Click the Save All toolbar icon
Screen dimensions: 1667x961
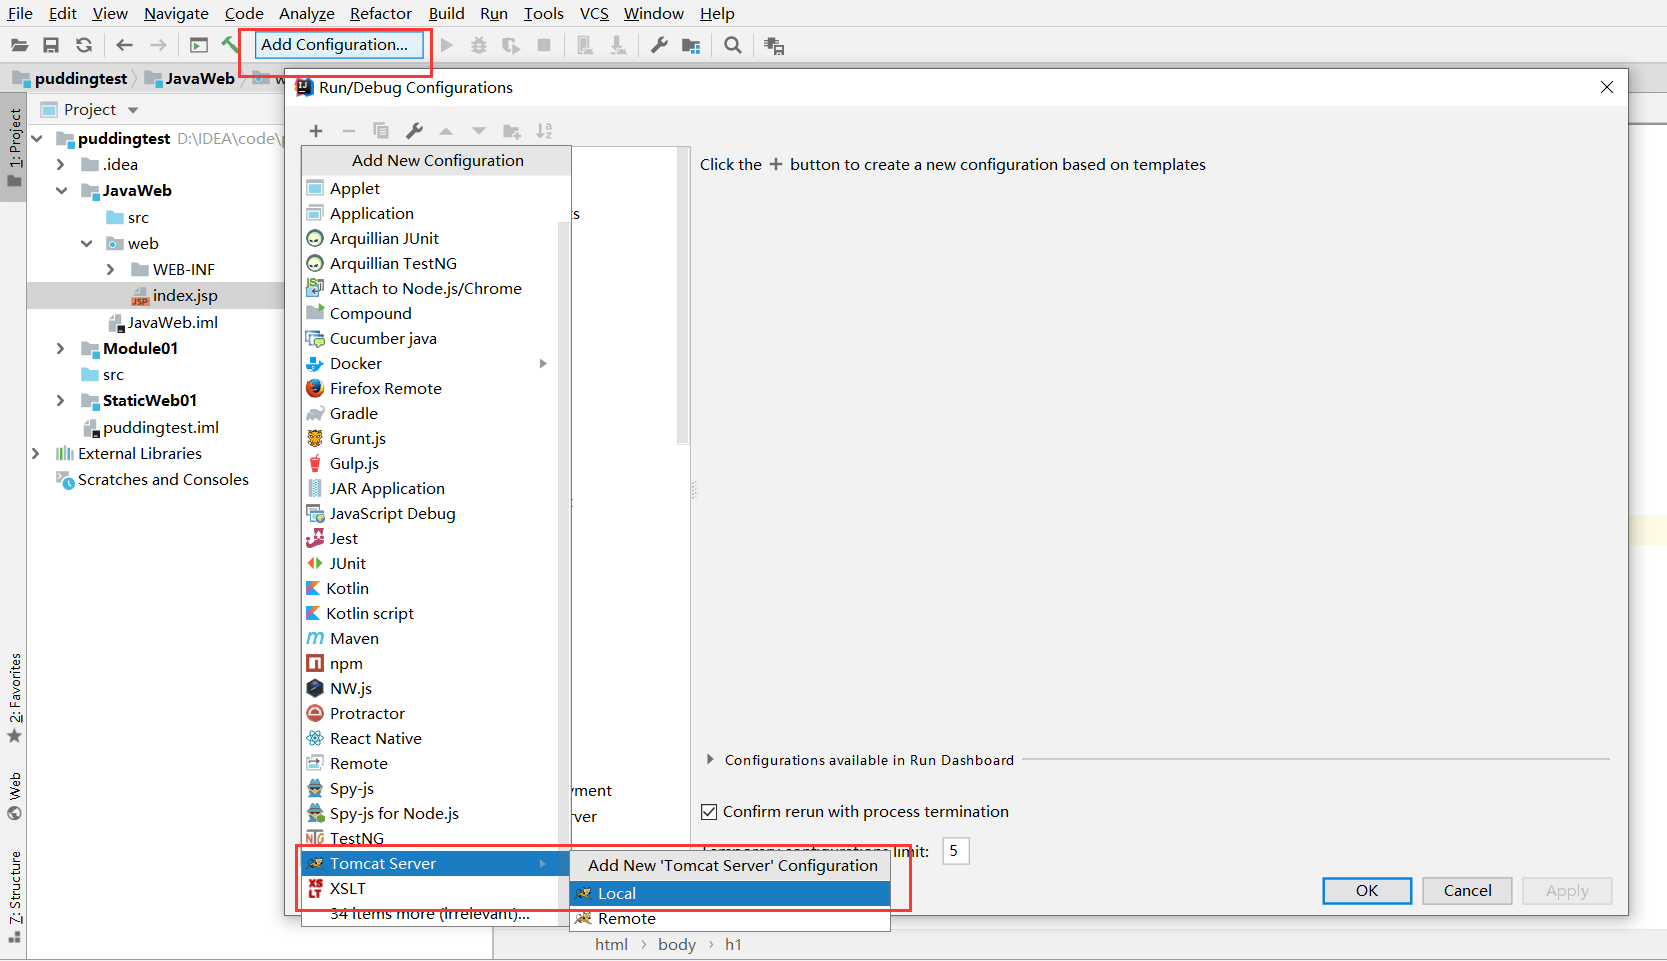(51, 45)
